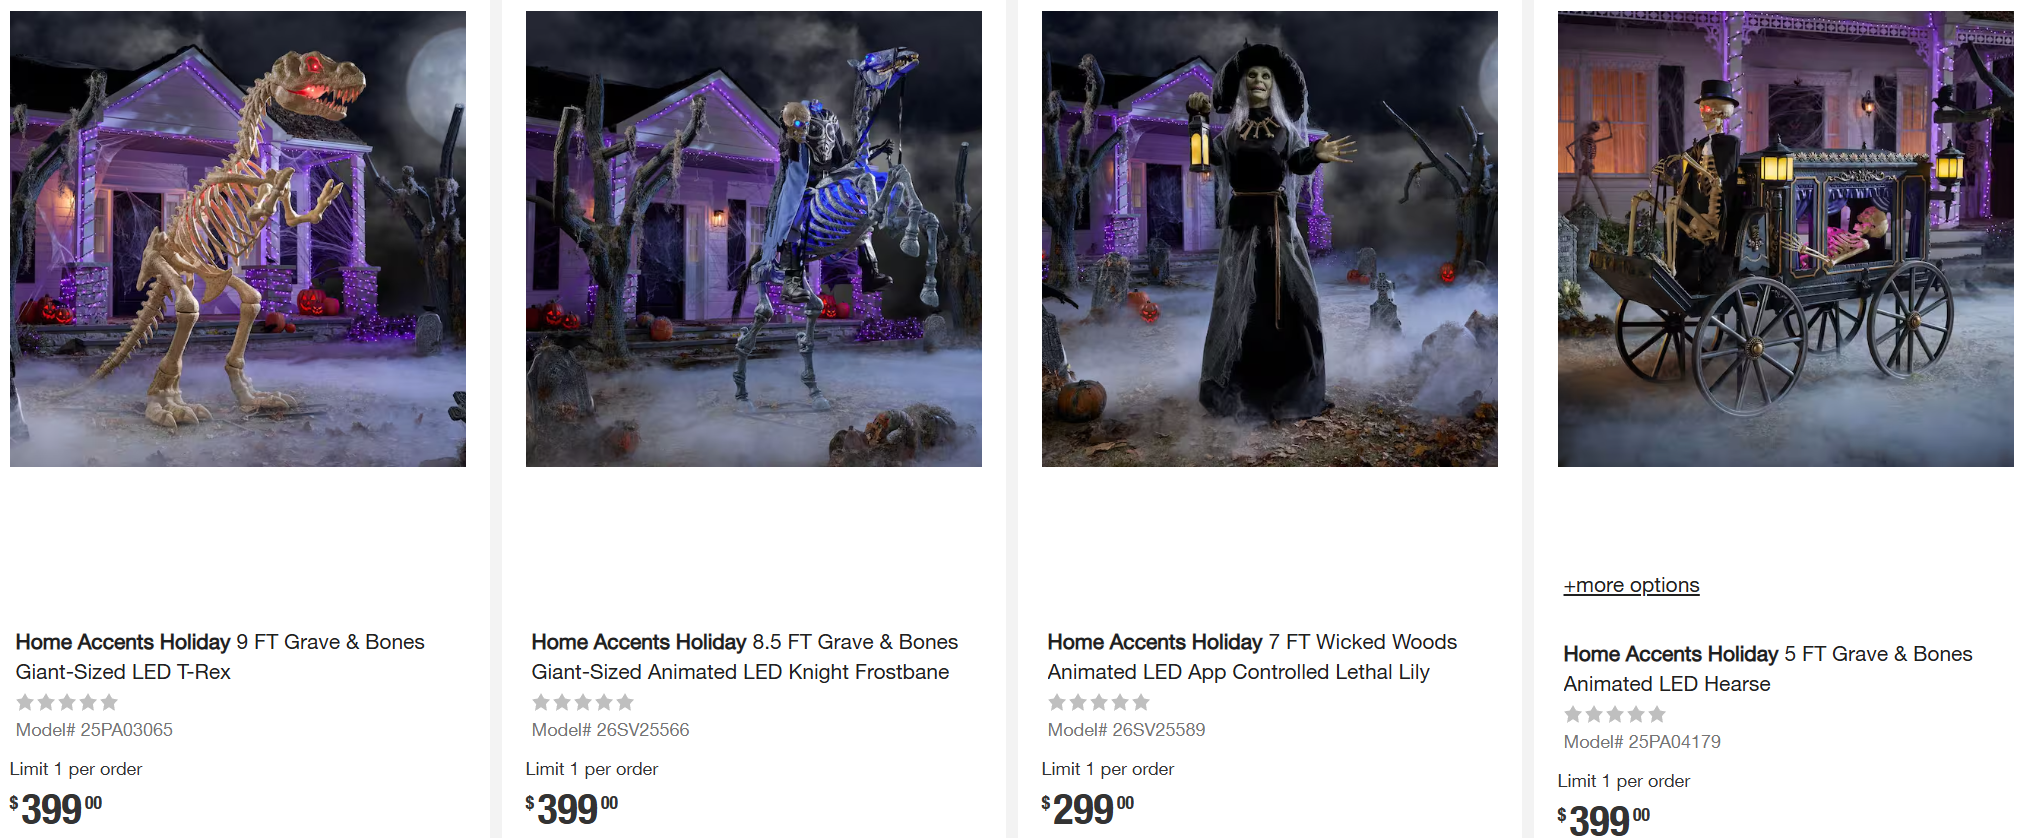Click the Lethal Lily star rating icons
This screenshot has height=838, width=2025.
coord(1099,702)
